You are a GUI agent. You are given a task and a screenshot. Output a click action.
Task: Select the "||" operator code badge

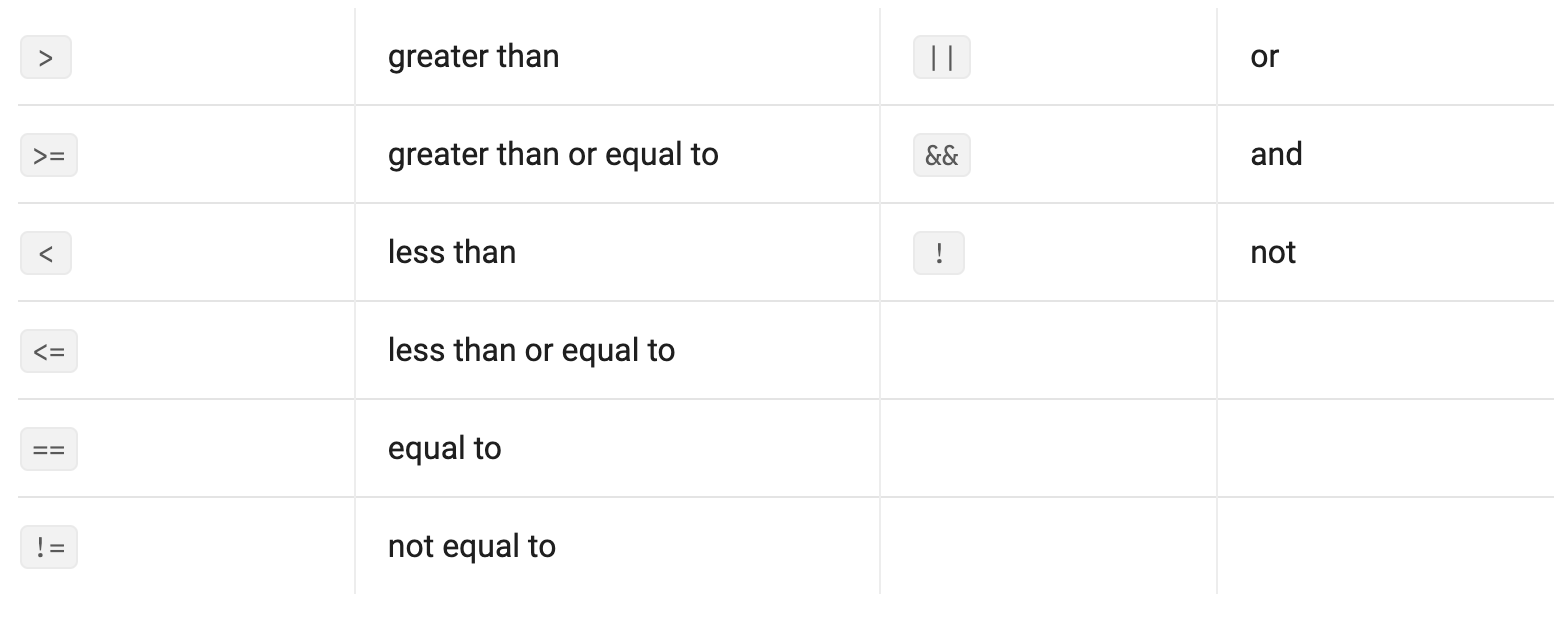[941, 57]
